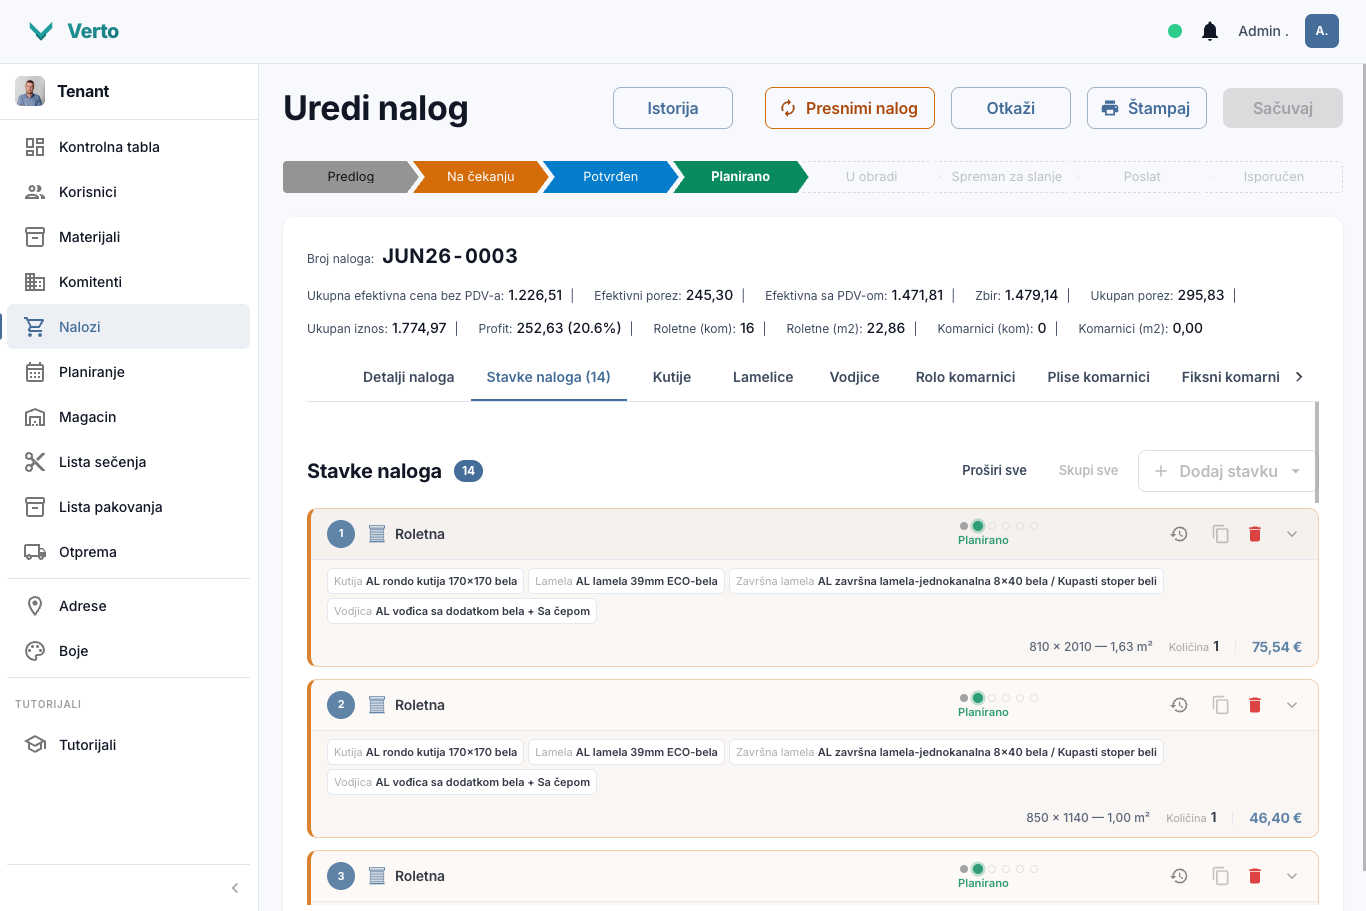Switch to Lamelice tab
The image size is (1366, 911).
763,377
